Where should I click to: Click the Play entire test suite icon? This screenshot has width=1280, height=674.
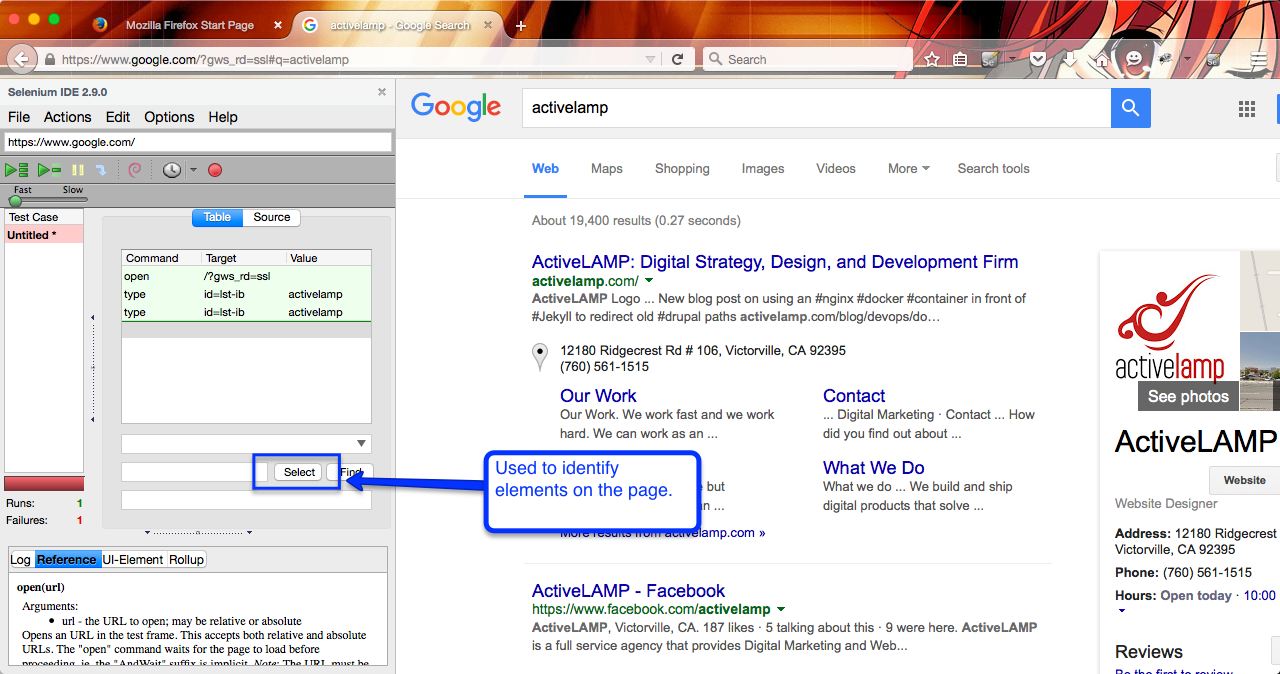coord(17,170)
